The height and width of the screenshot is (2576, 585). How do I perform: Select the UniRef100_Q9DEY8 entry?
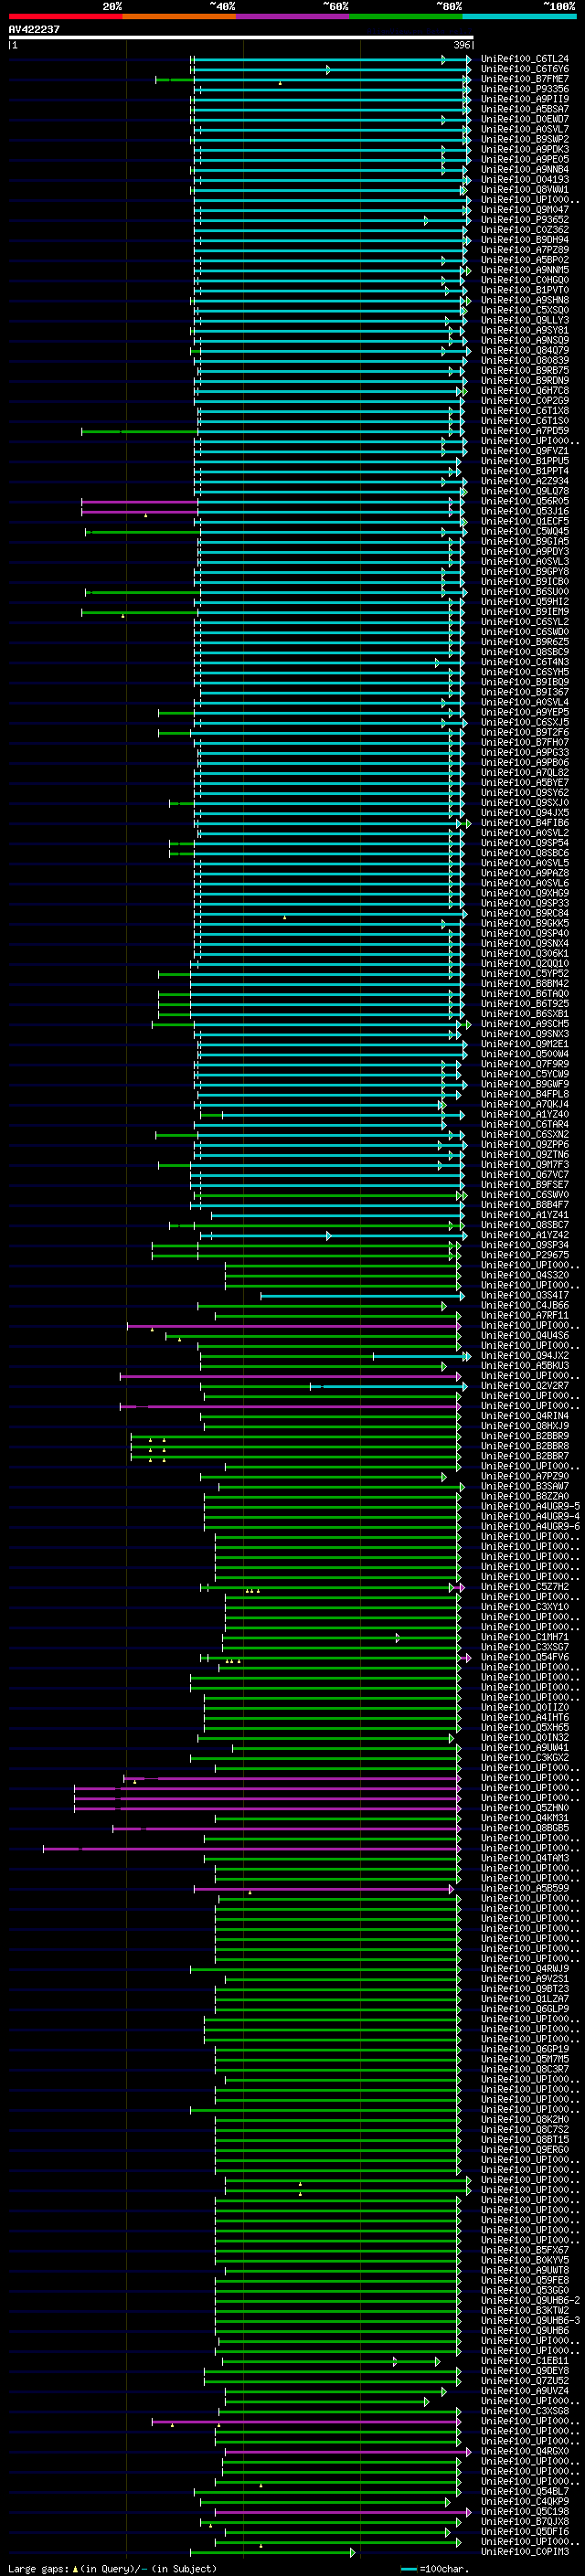pyautogui.click(x=524, y=2371)
